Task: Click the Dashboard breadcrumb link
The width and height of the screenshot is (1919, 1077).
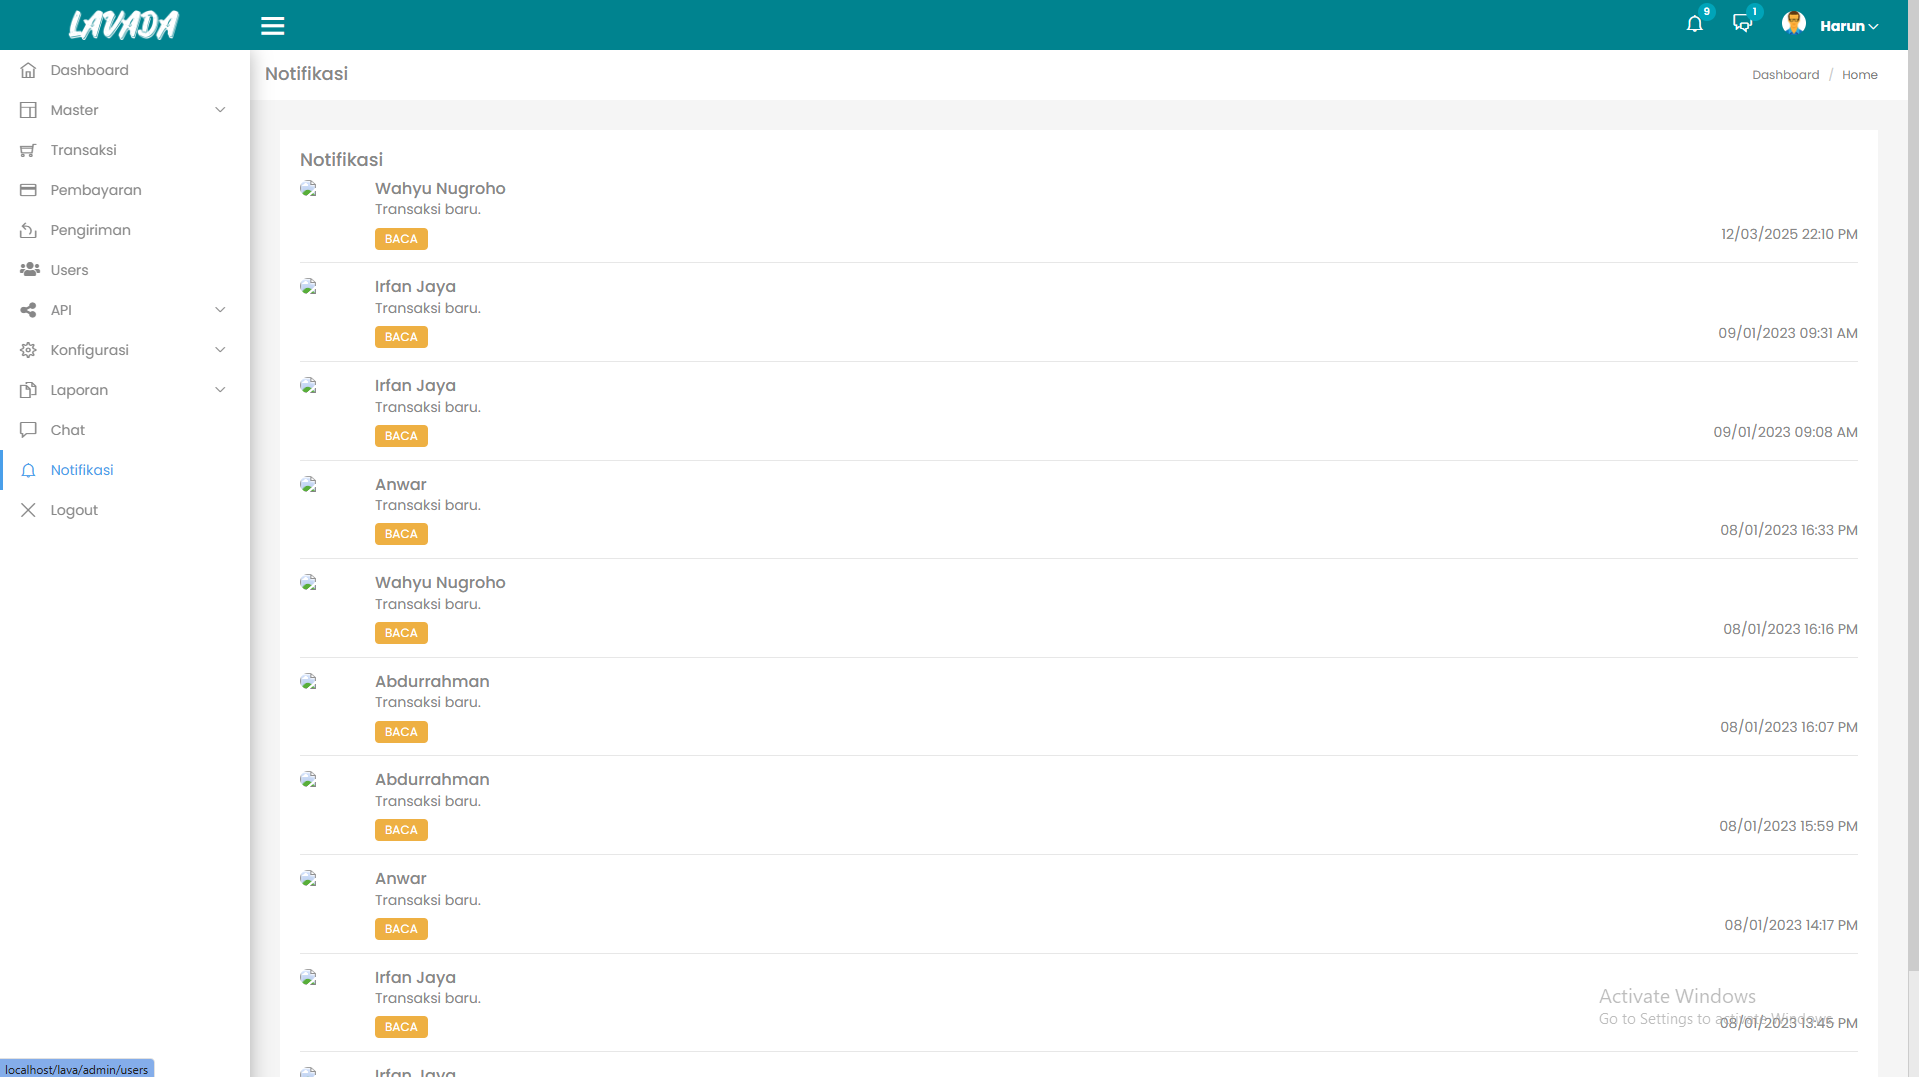Action: (1785, 75)
